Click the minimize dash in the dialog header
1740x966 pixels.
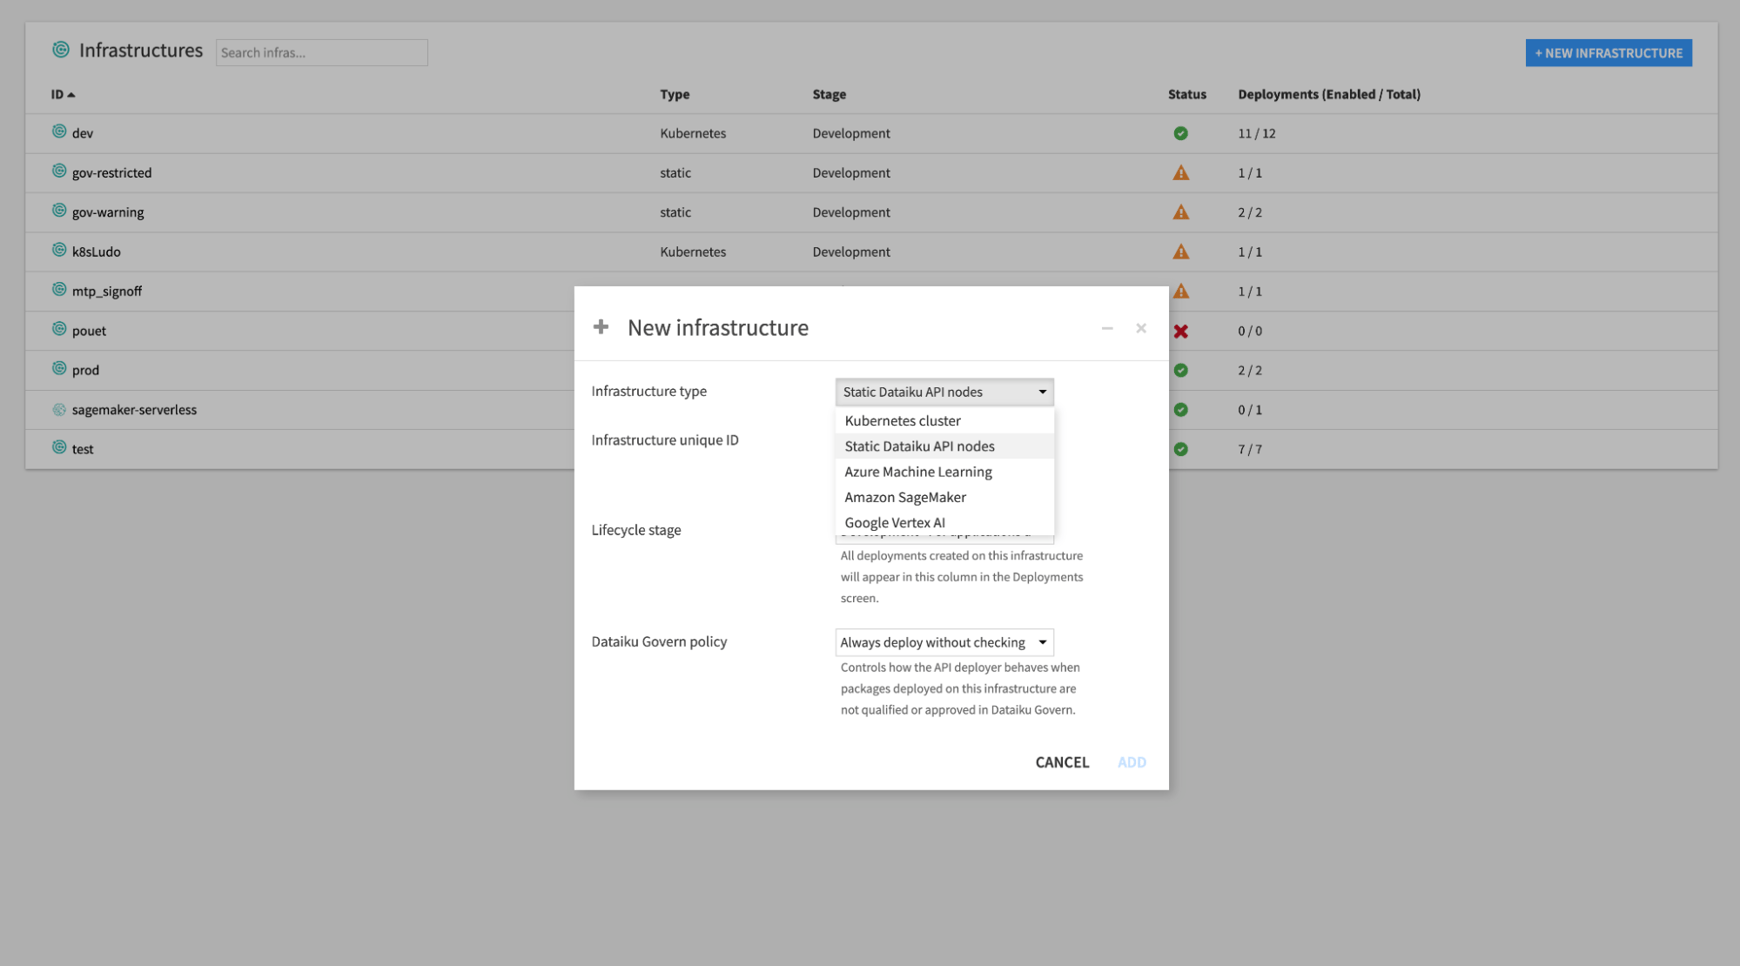(1107, 327)
